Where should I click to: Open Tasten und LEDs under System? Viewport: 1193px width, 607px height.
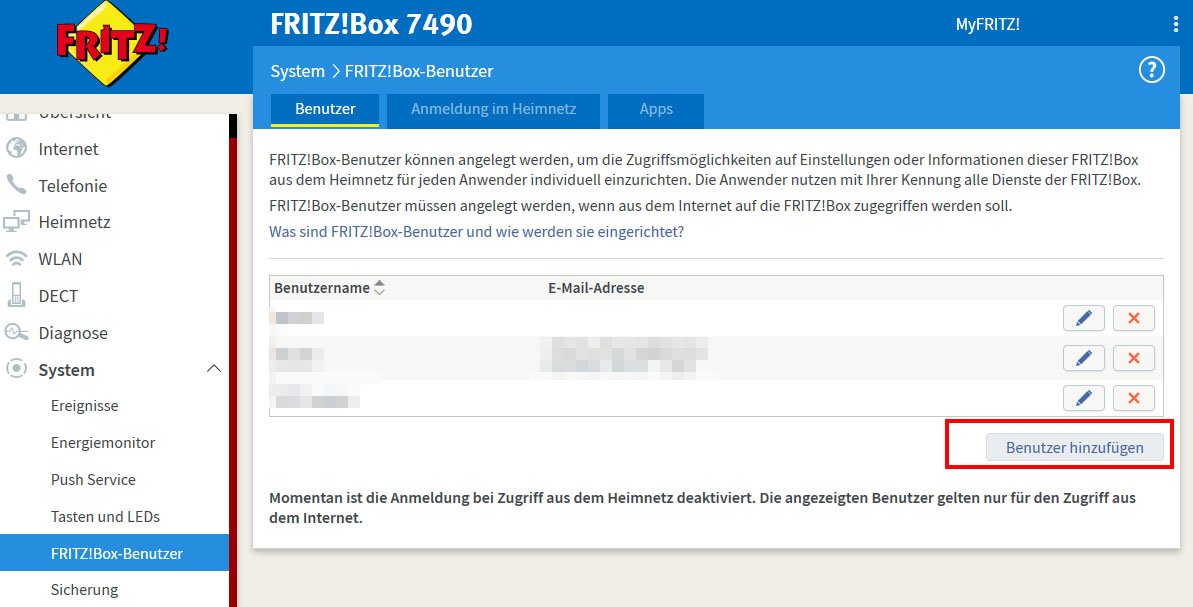tap(105, 516)
